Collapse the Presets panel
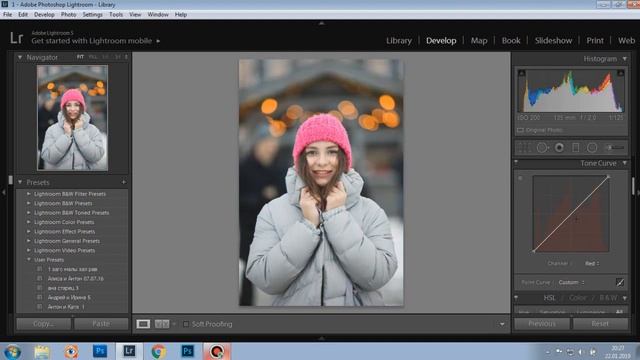The image size is (640, 360). pos(20,182)
